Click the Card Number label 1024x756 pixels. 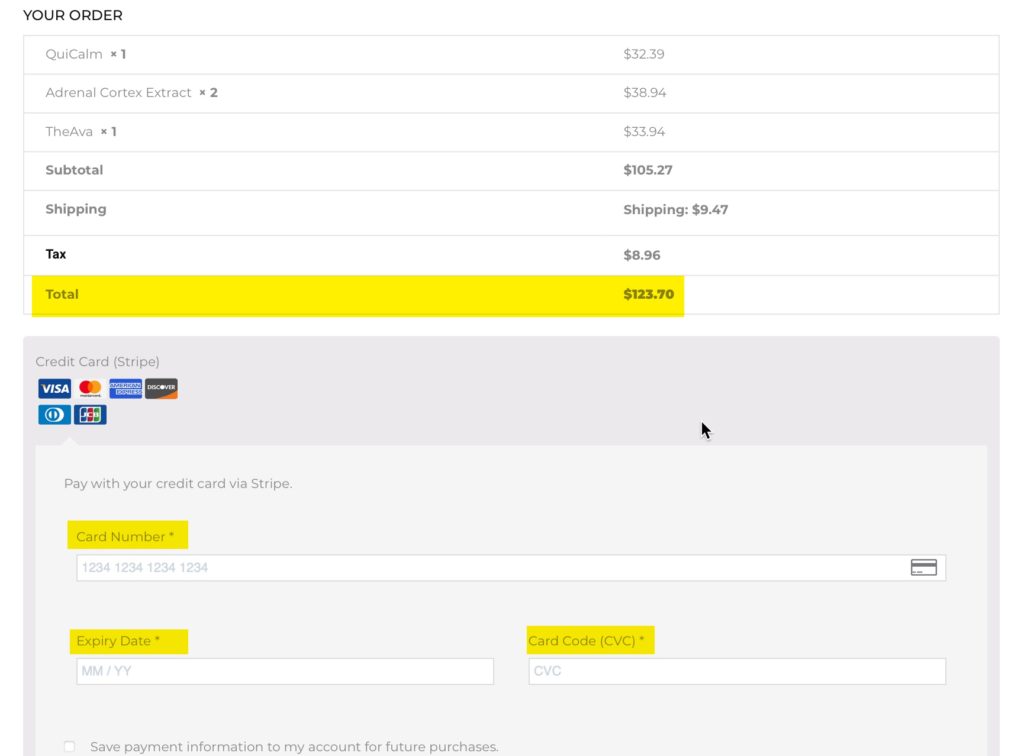pyautogui.click(x=125, y=537)
